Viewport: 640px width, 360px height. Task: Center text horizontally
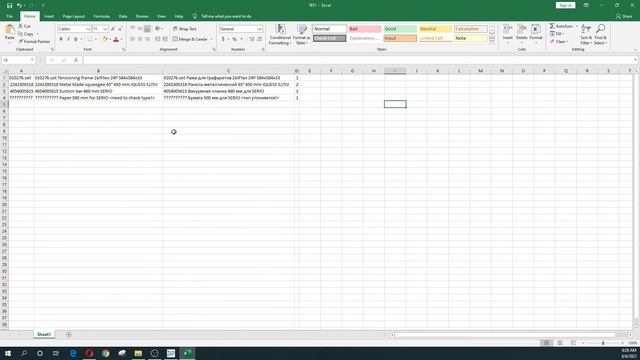coord(140,39)
